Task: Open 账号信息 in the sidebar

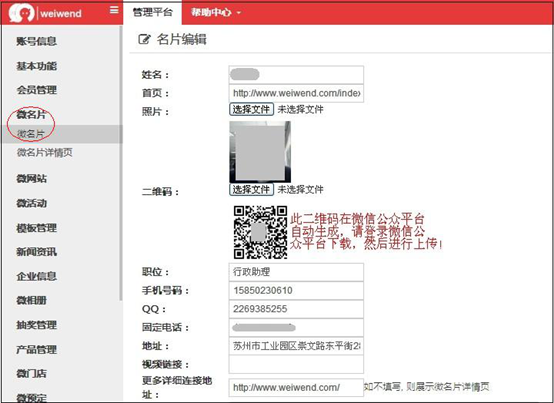Action: 36,41
